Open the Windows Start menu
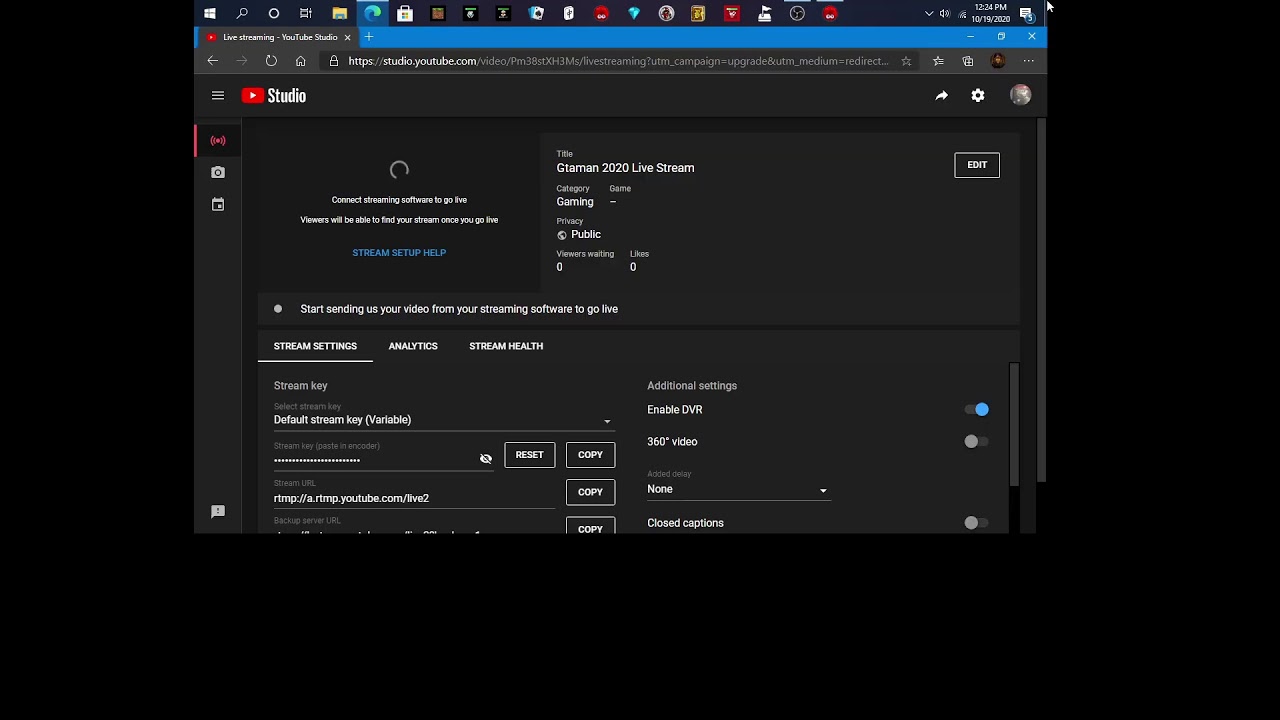The image size is (1280, 720). pos(210,13)
